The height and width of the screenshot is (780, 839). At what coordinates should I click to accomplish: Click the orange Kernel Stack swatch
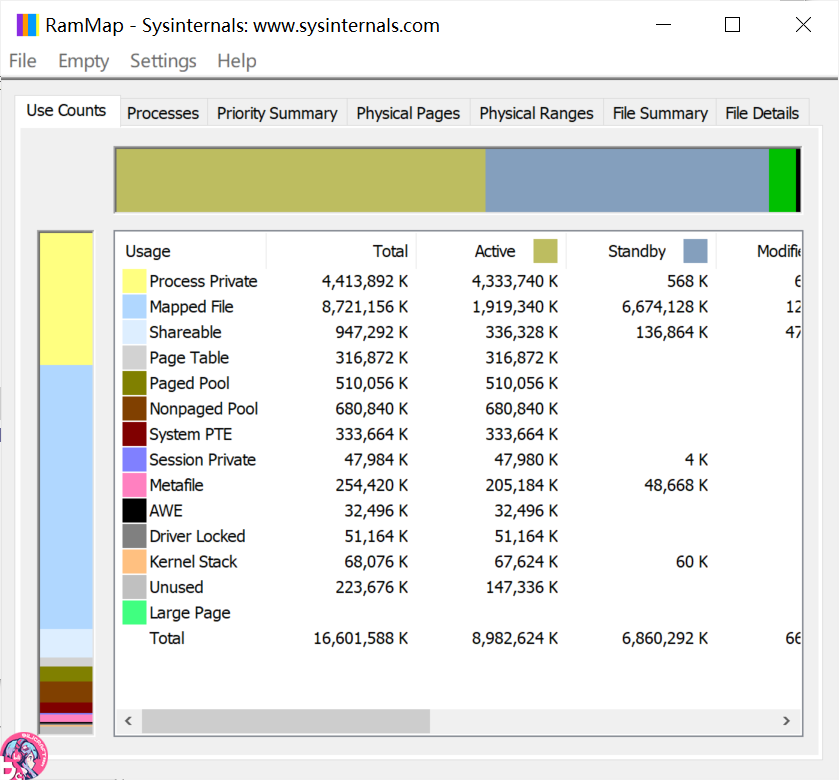click(134, 562)
